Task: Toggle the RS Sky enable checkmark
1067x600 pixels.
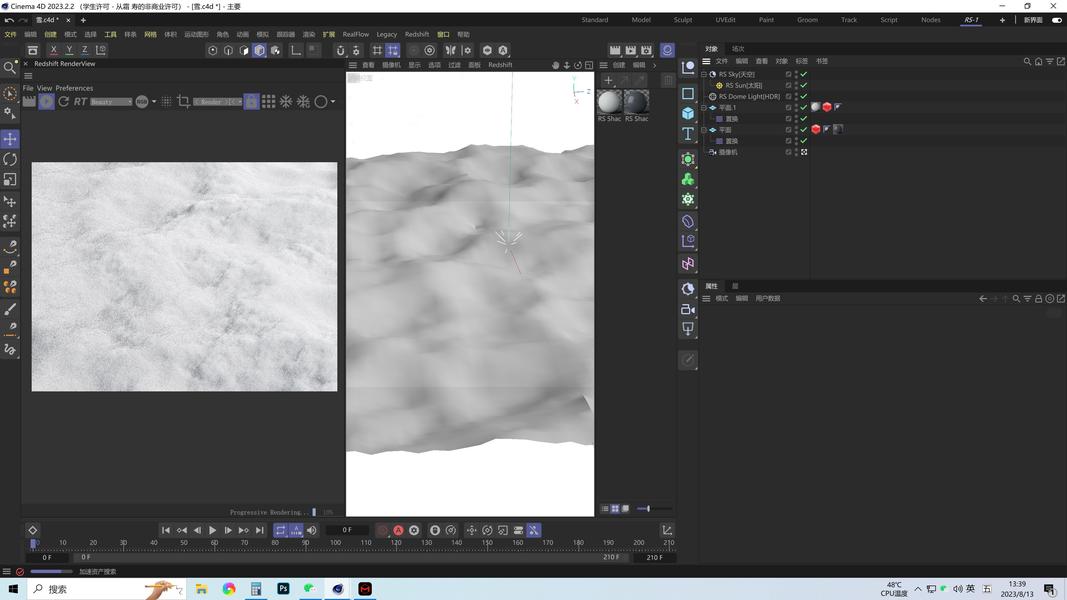Action: [x=804, y=74]
